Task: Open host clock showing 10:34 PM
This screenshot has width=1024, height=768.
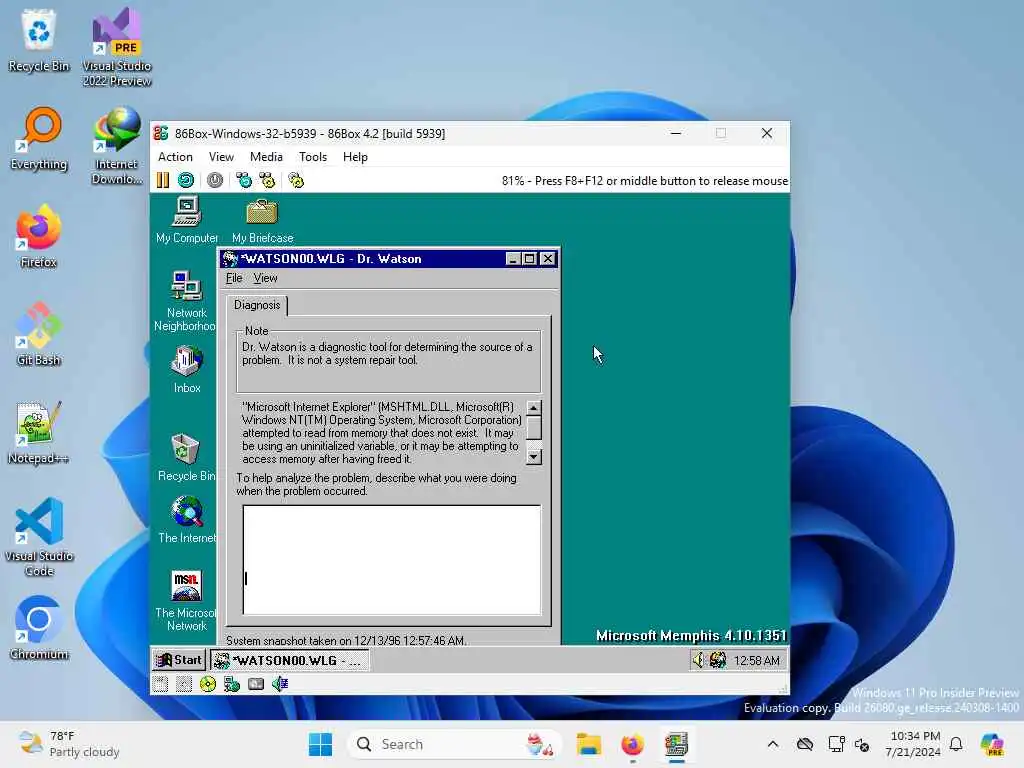Action: click(x=913, y=744)
